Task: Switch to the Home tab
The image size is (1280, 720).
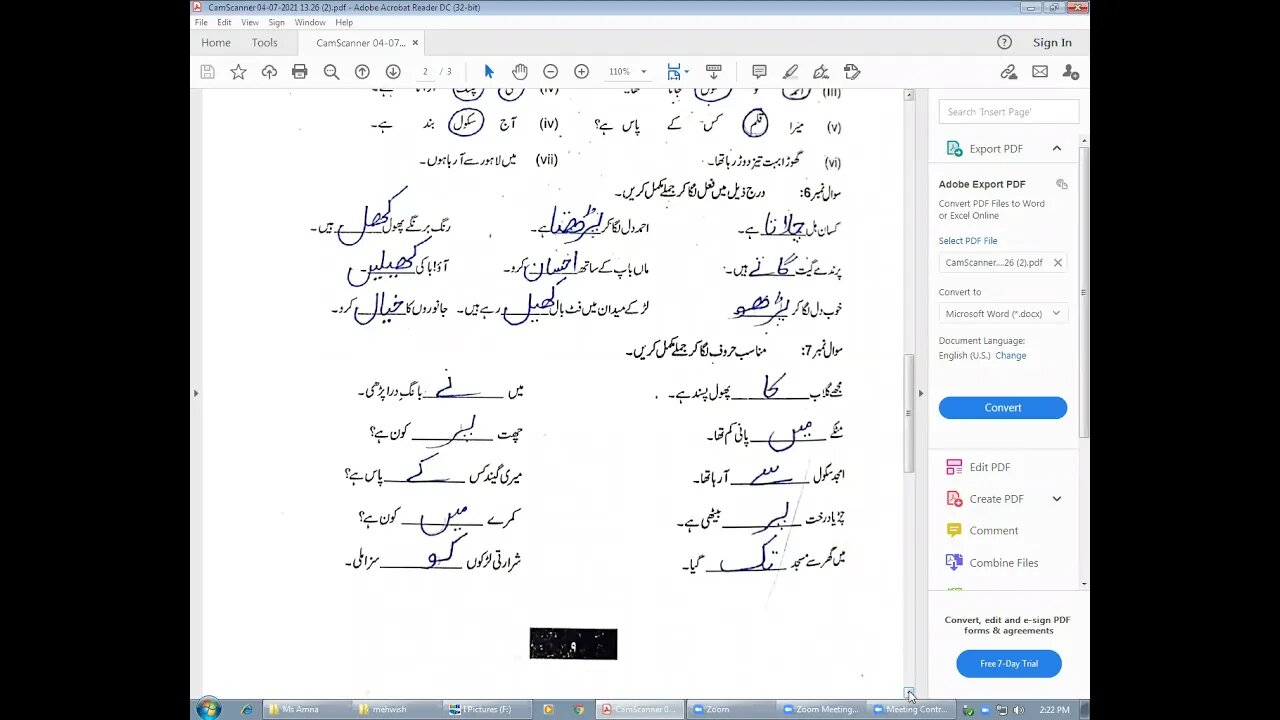Action: [x=216, y=43]
